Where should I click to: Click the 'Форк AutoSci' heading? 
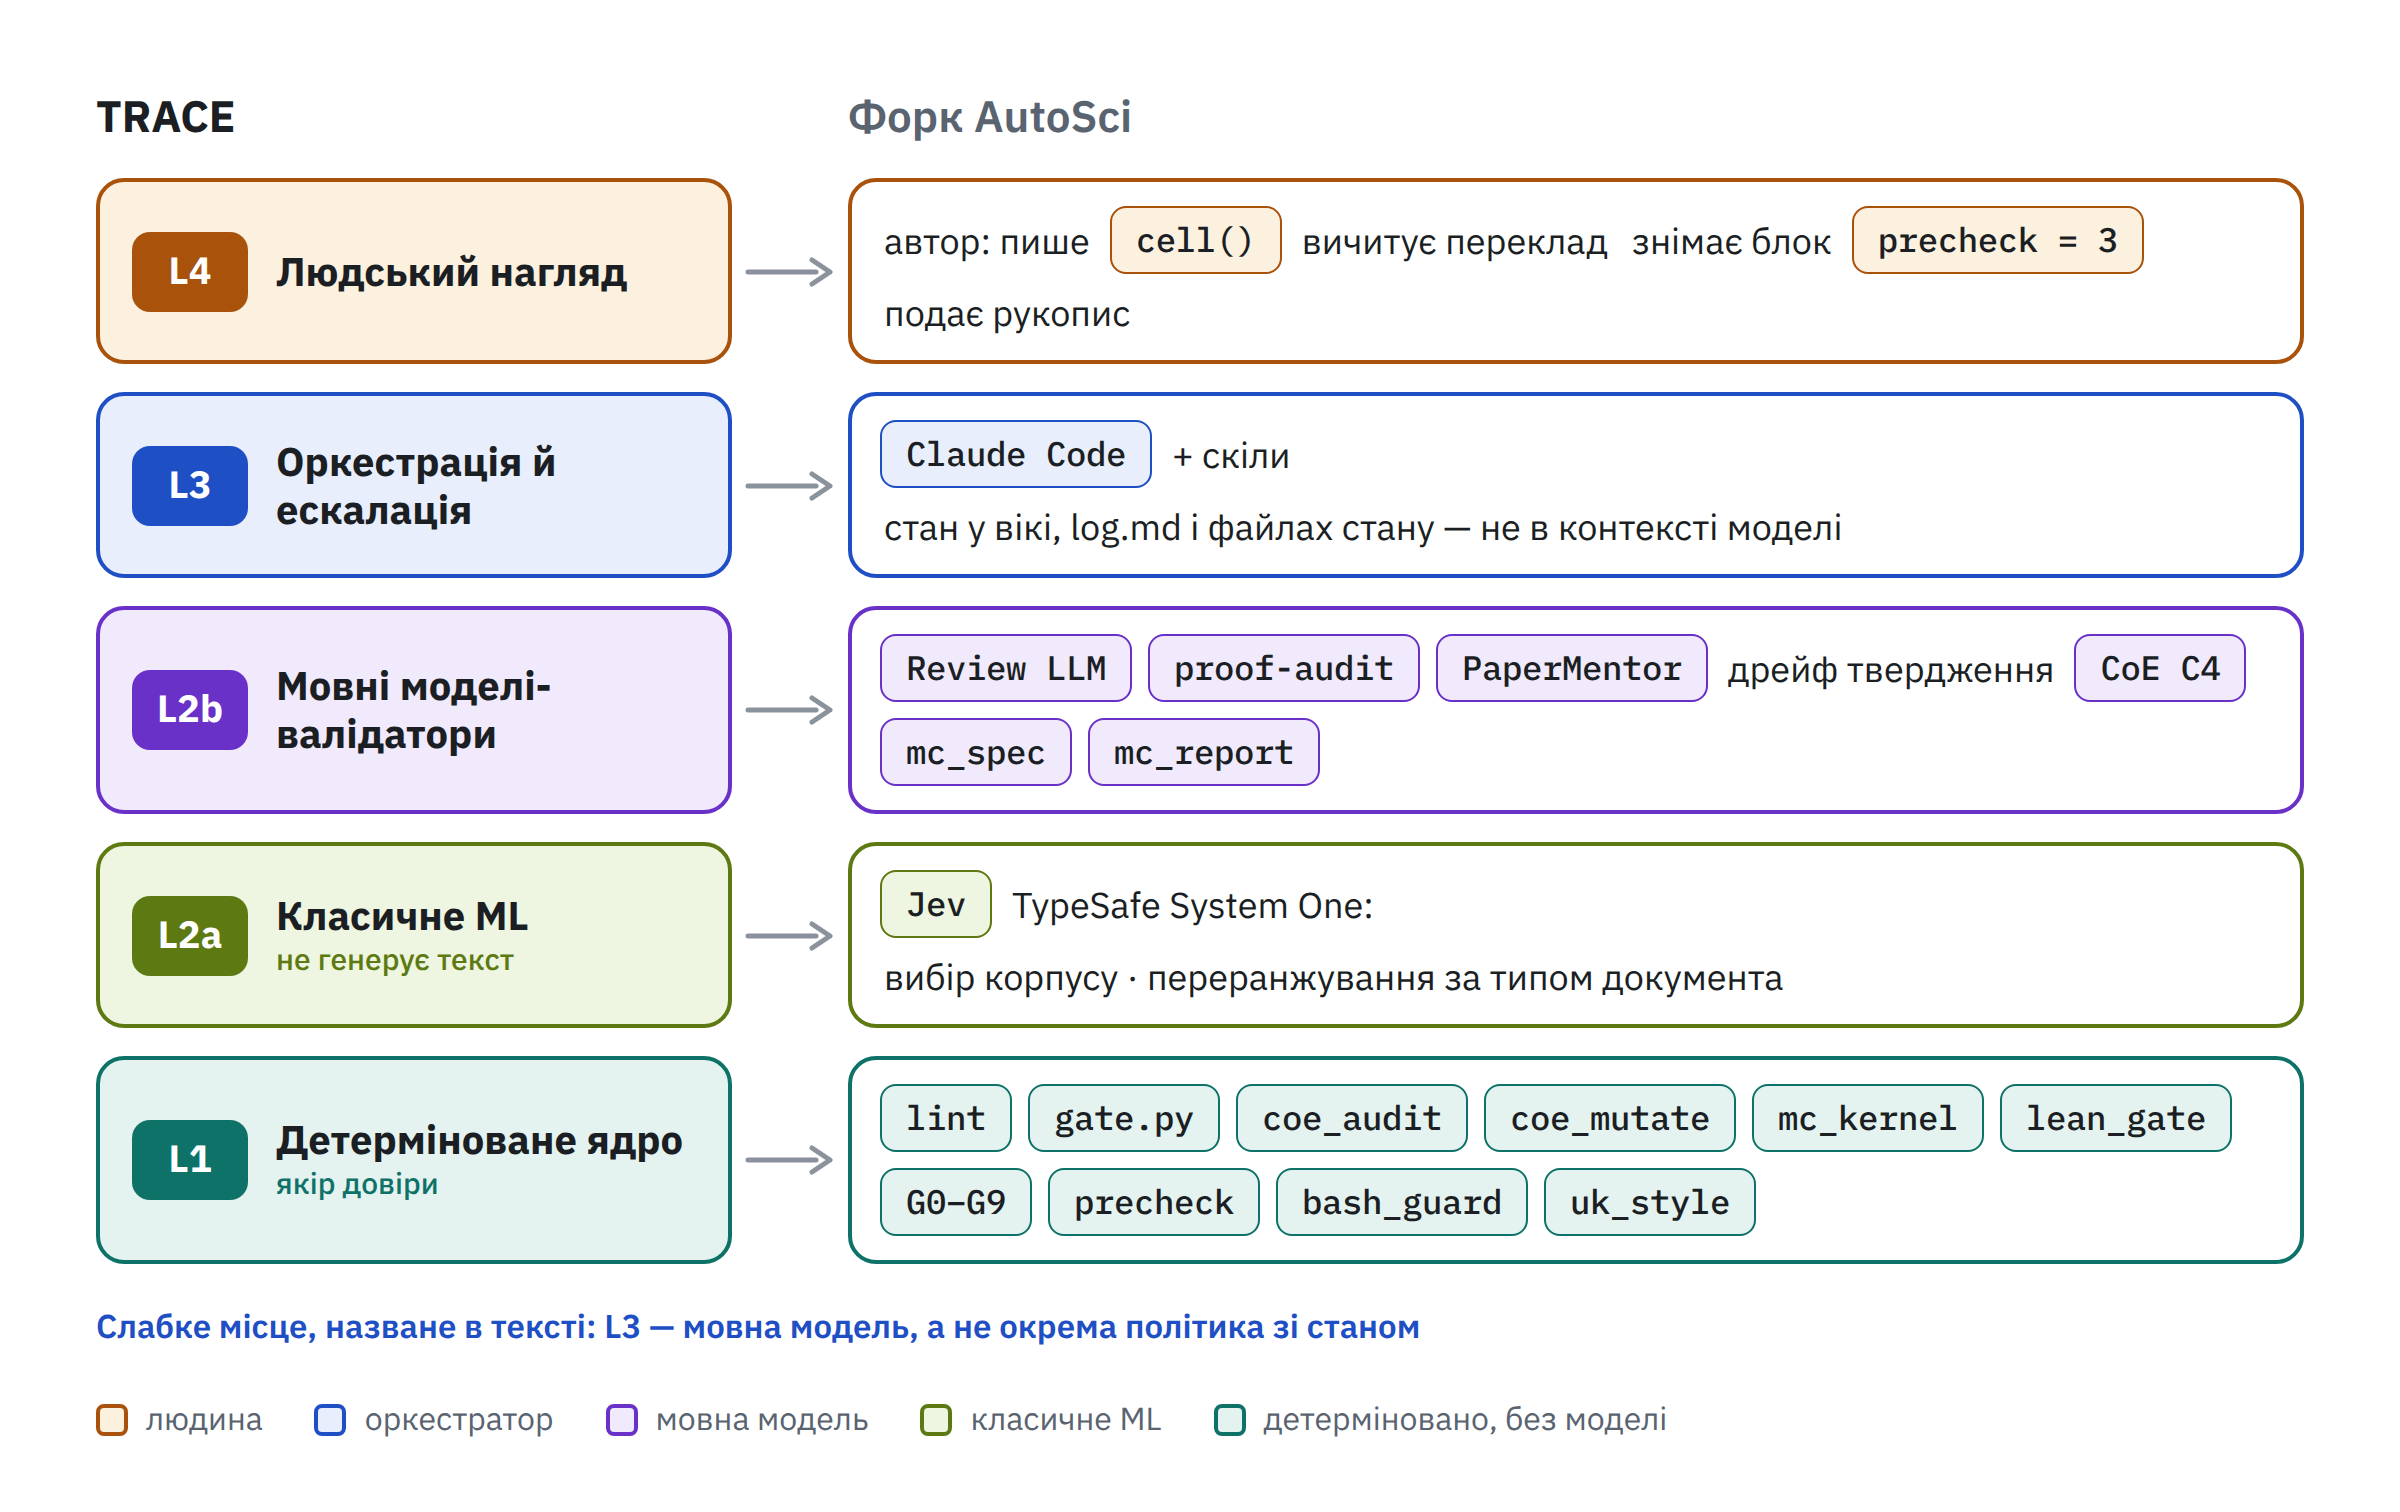(990, 117)
